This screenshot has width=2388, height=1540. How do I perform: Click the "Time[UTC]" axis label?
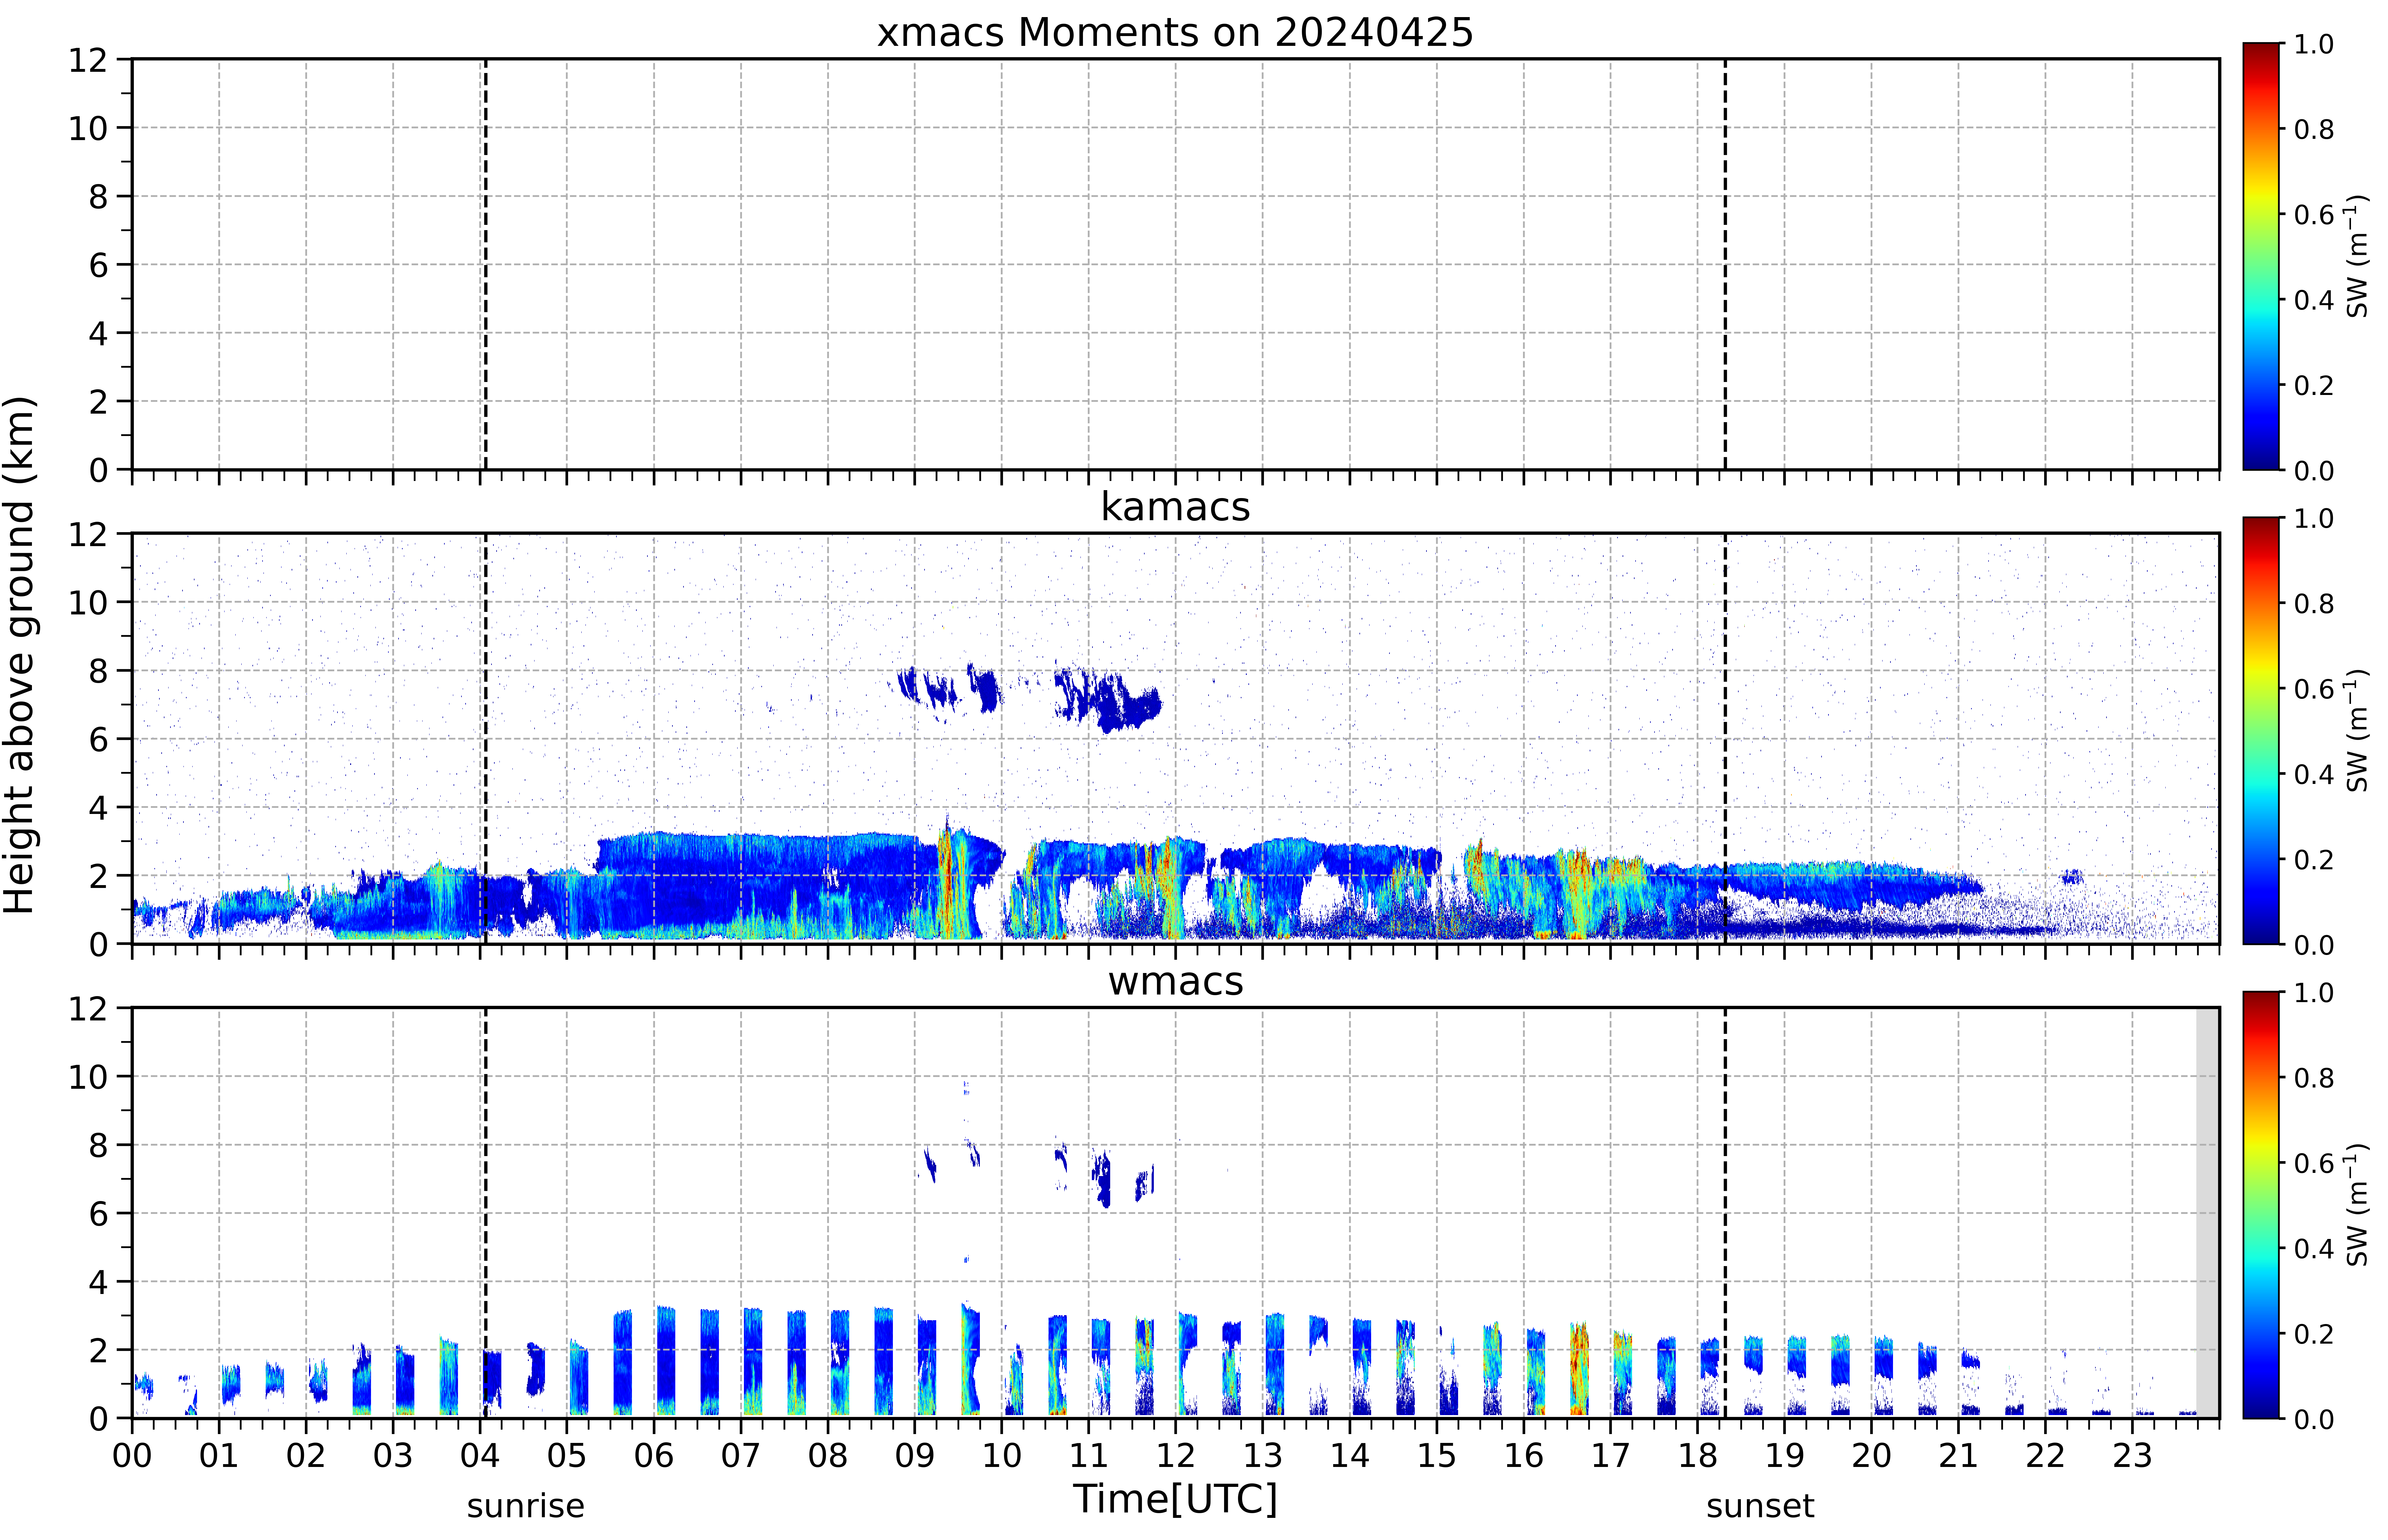[x=1175, y=1499]
